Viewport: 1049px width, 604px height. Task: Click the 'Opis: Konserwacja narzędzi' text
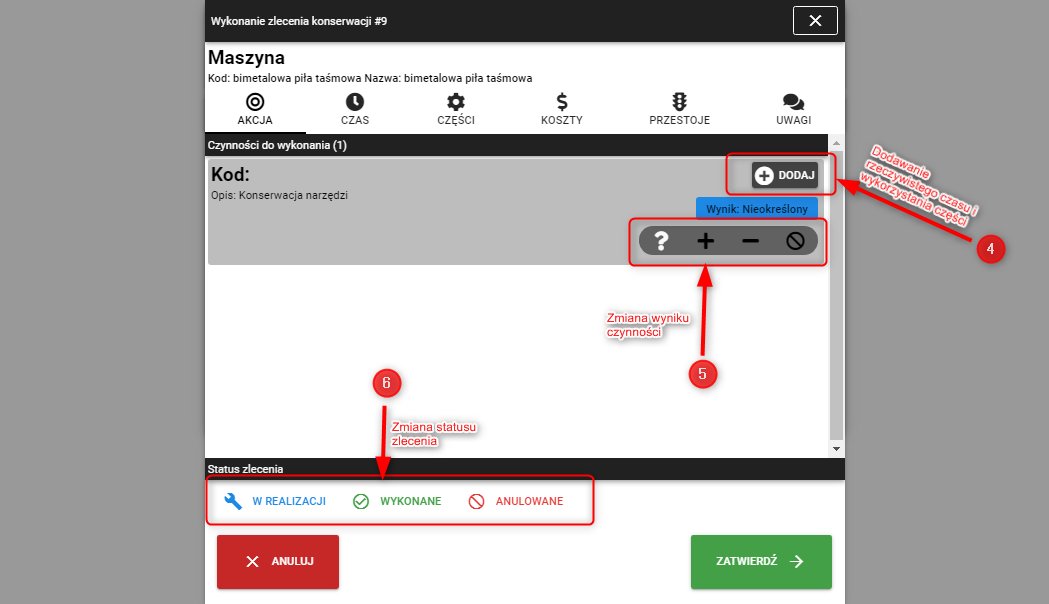coord(280,195)
